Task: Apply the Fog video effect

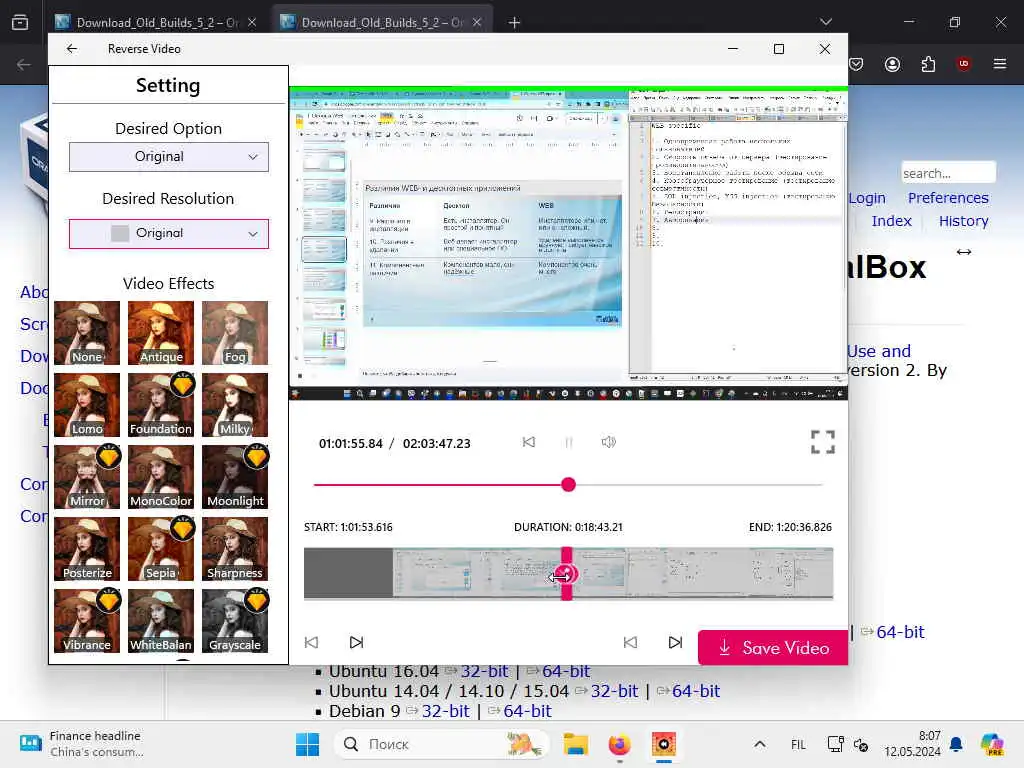Action: pyautogui.click(x=234, y=332)
